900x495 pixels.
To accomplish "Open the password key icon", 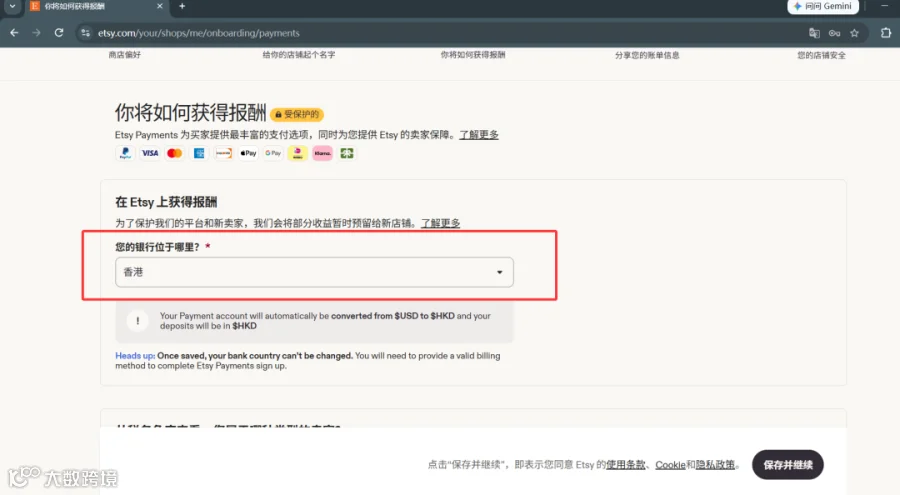I will tap(835, 33).
